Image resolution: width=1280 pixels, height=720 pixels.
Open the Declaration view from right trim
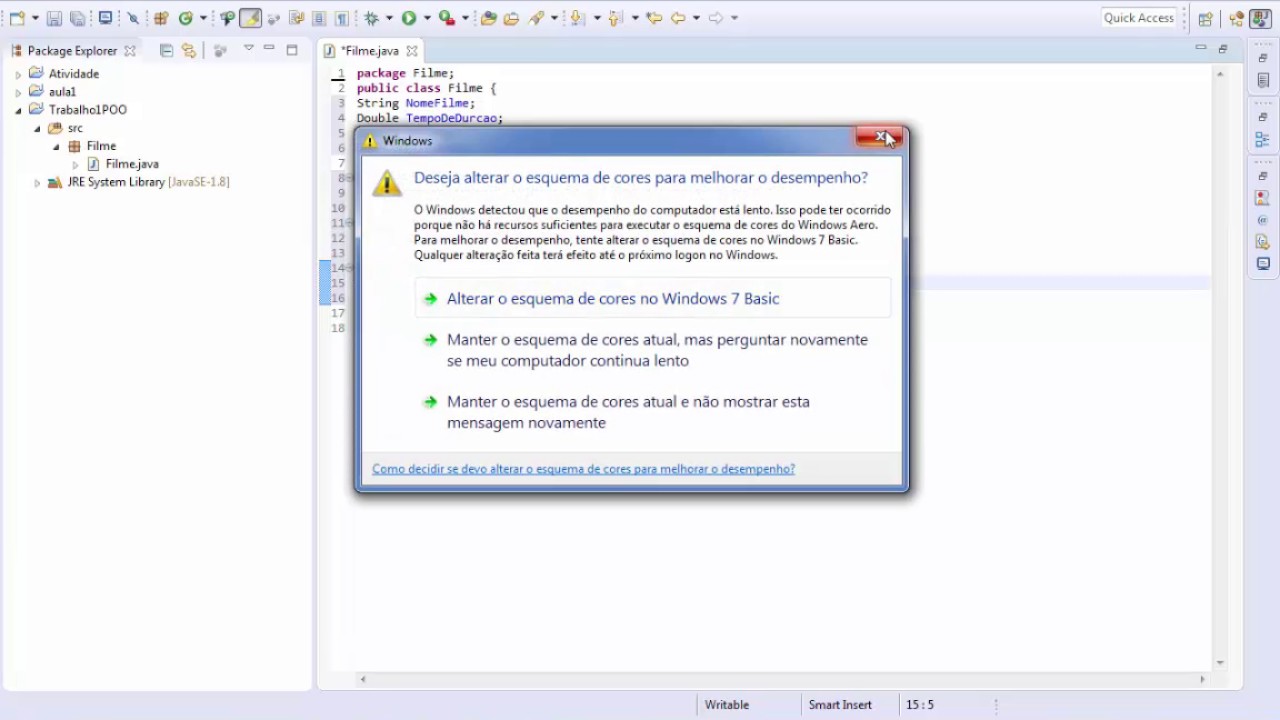1263,241
